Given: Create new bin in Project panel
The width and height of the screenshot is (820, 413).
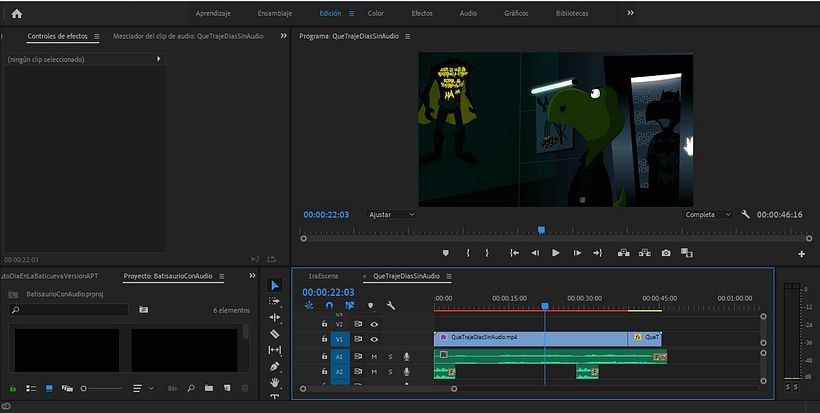Looking at the screenshot, I should click(x=209, y=388).
